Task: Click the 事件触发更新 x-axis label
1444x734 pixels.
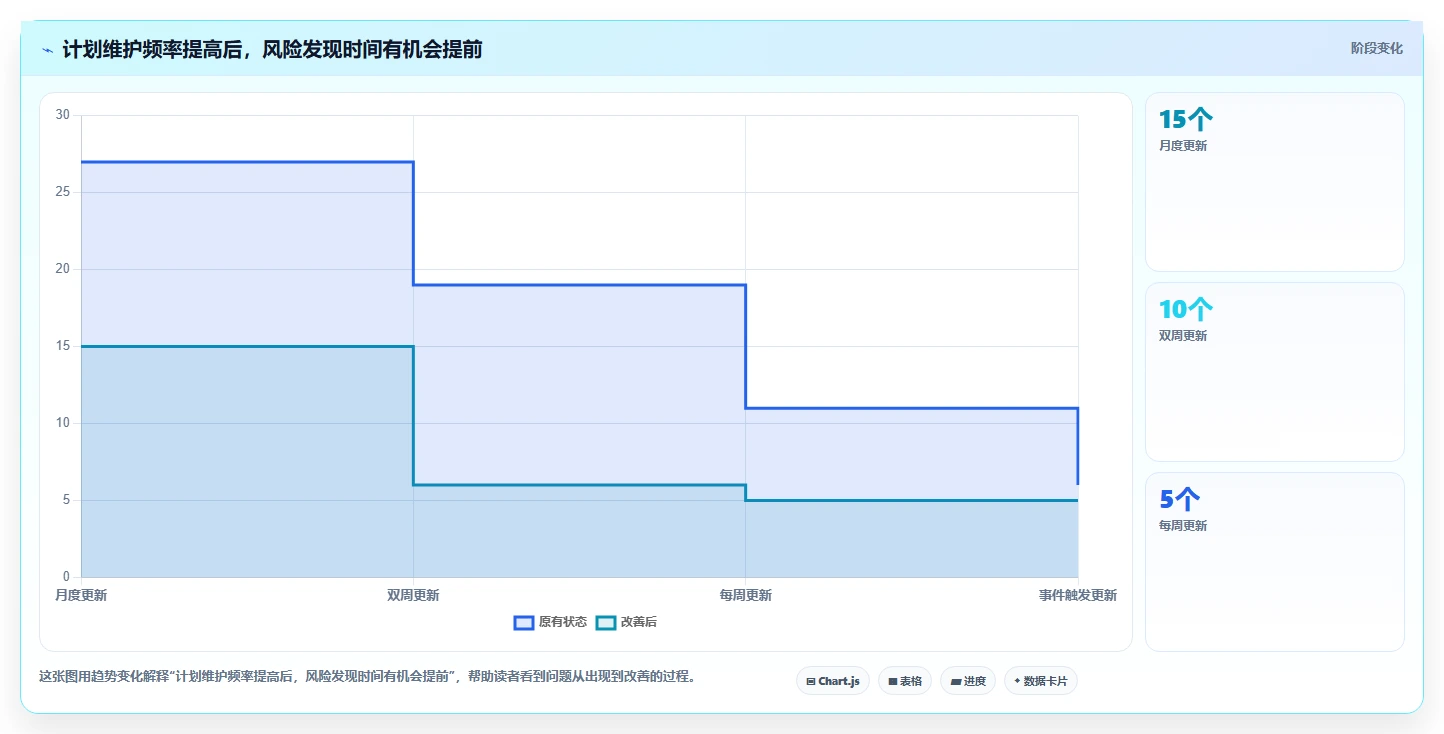Action: pos(1077,595)
